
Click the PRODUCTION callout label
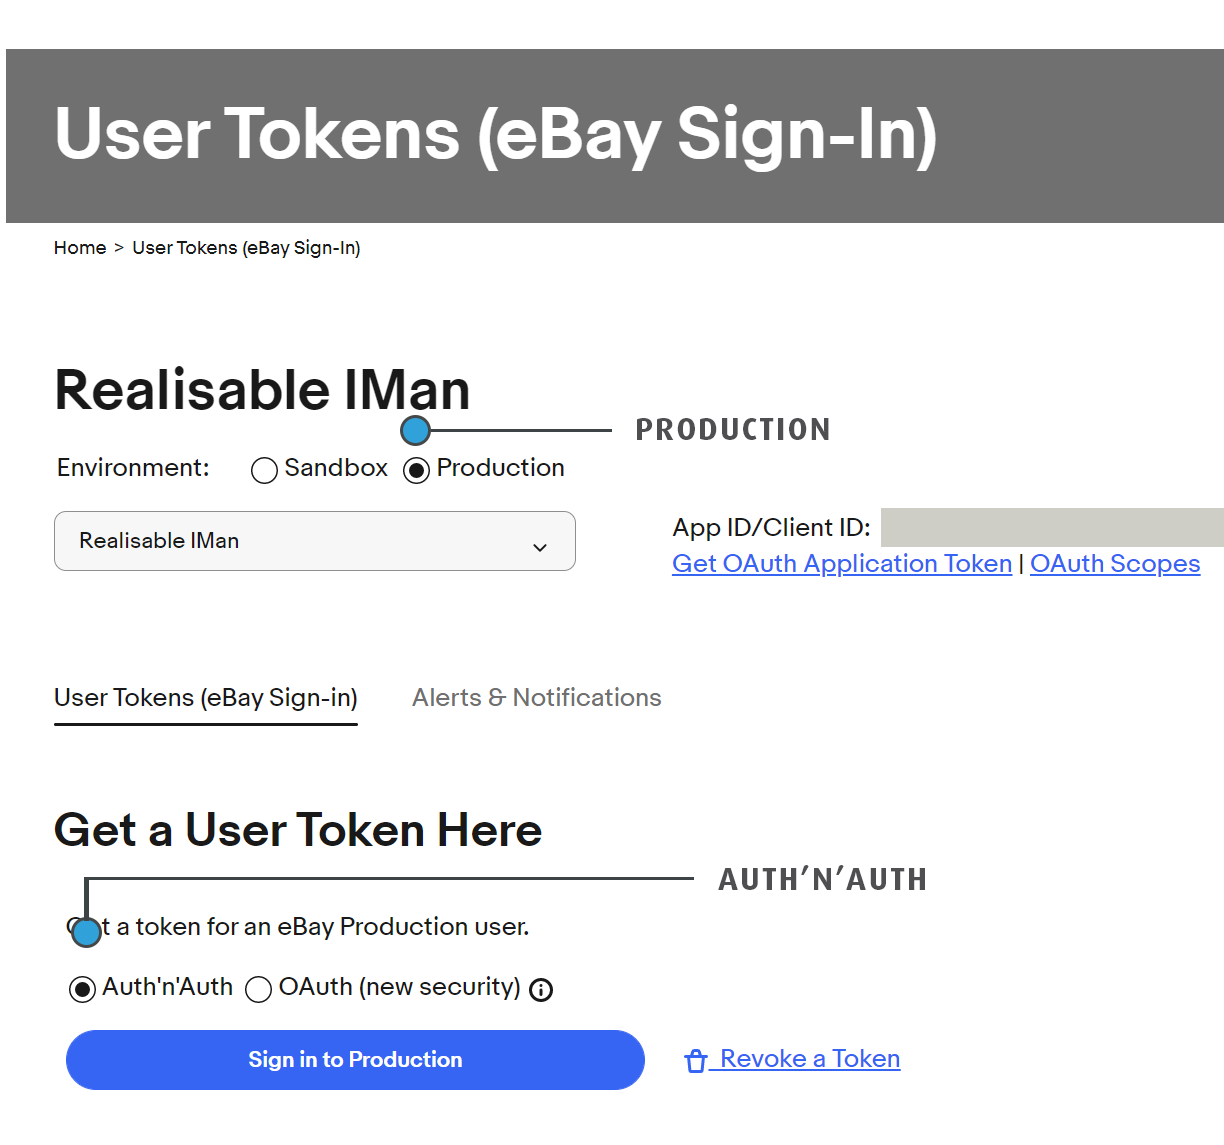click(733, 430)
